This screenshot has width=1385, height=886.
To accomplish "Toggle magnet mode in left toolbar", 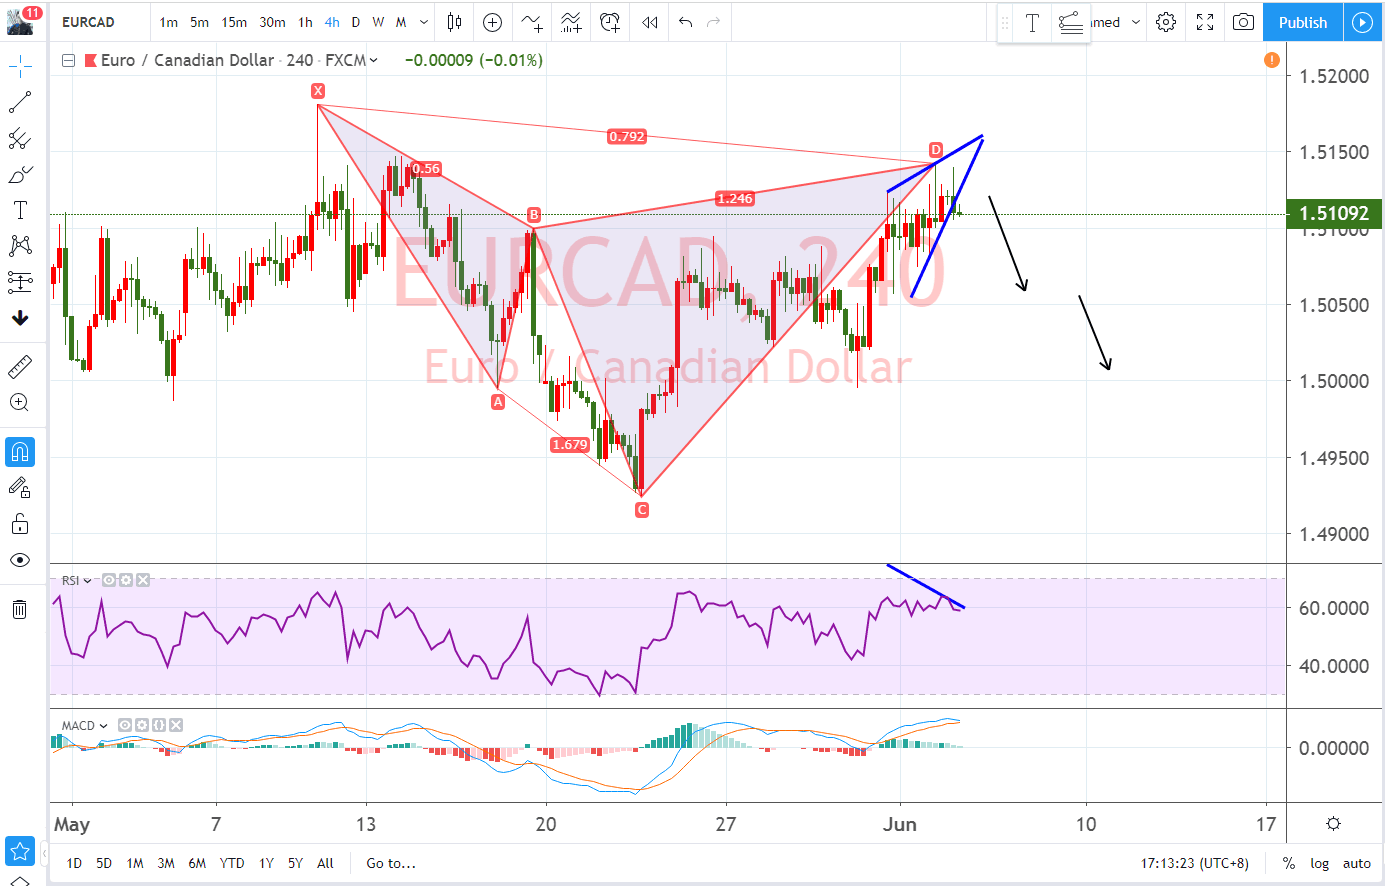I will click(x=20, y=452).
